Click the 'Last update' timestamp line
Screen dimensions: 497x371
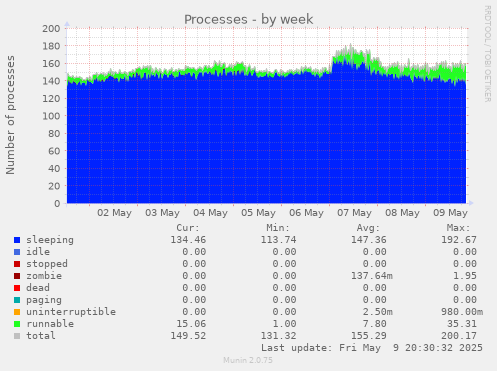(372, 348)
